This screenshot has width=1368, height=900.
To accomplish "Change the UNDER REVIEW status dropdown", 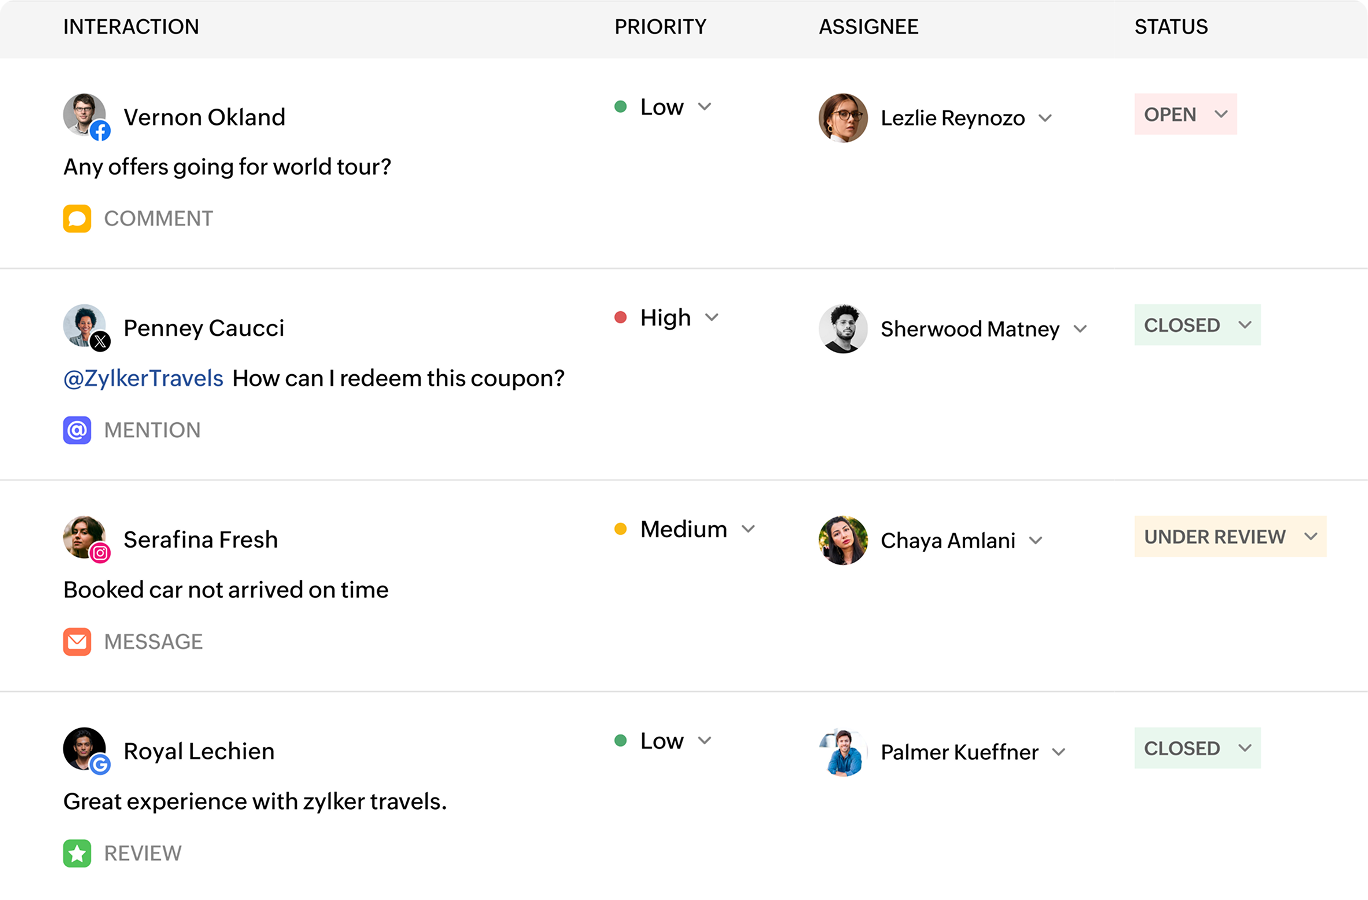I will tap(1310, 537).
